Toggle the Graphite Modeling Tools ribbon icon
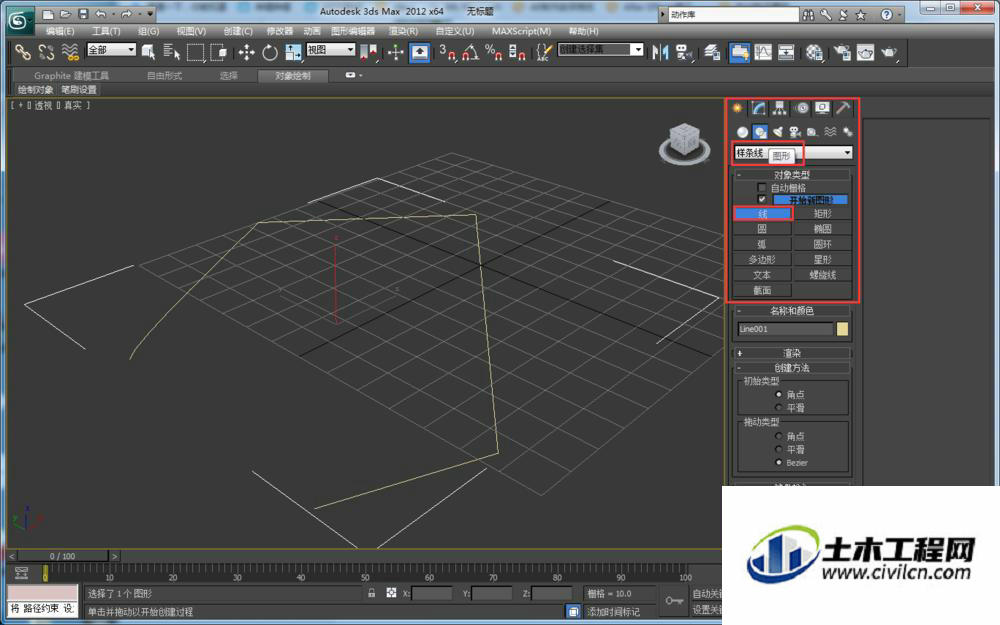Viewport: 1000px width, 625px height. coord(739,52)
